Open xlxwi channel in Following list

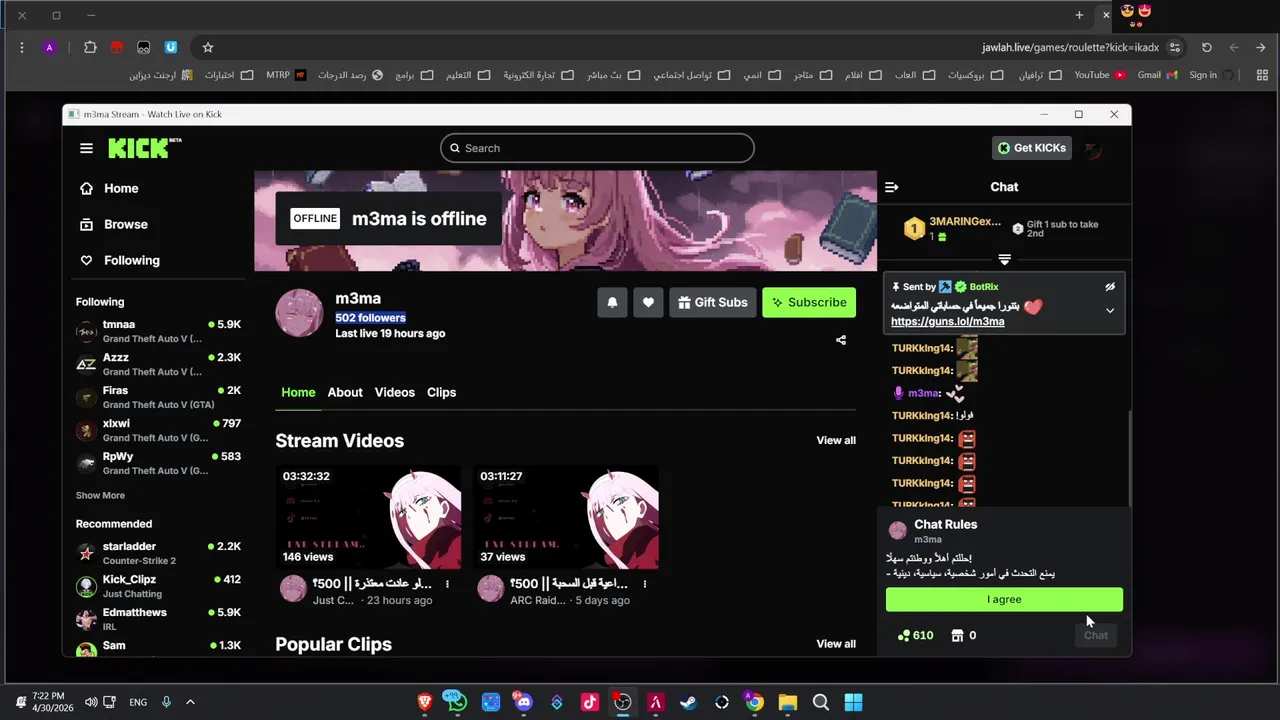point(159,430)
